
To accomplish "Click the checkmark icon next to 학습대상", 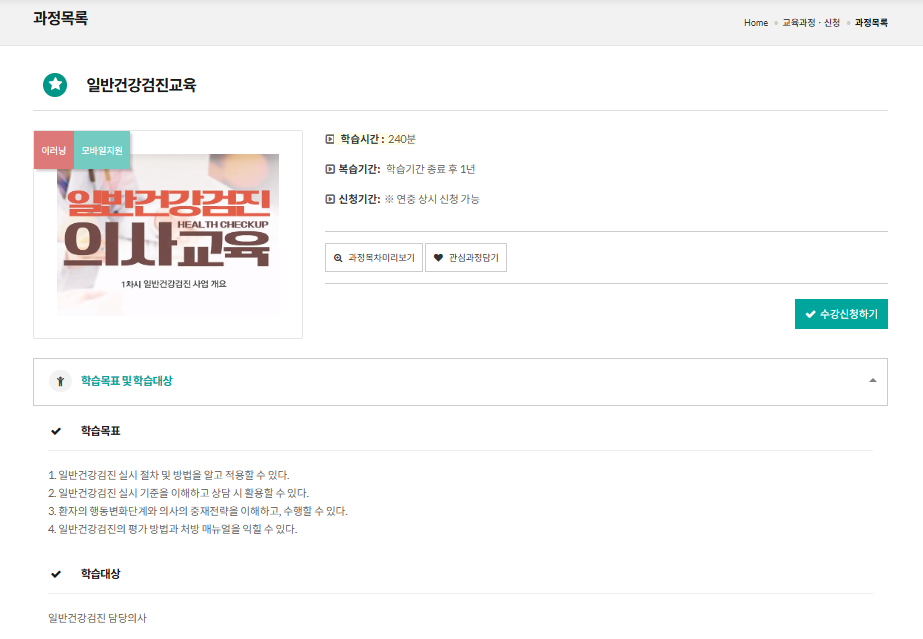I will (x=56, y=574).
